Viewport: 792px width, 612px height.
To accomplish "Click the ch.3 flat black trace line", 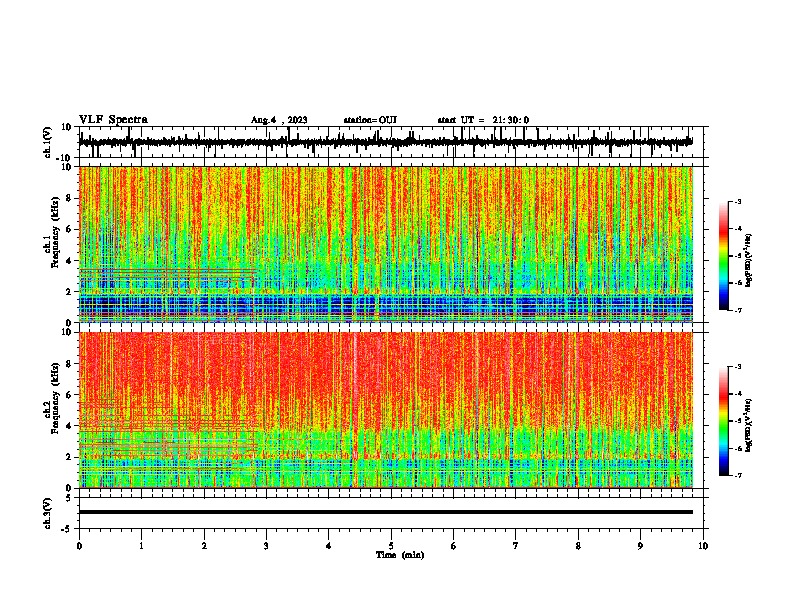I will click(385, 512).
